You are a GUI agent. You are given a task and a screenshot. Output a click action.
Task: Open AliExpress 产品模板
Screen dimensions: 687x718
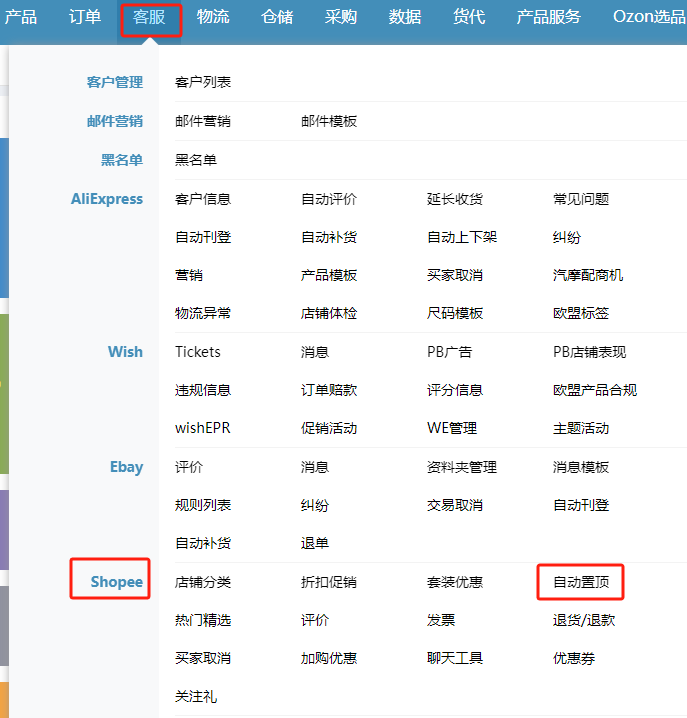tap(329, 275)
